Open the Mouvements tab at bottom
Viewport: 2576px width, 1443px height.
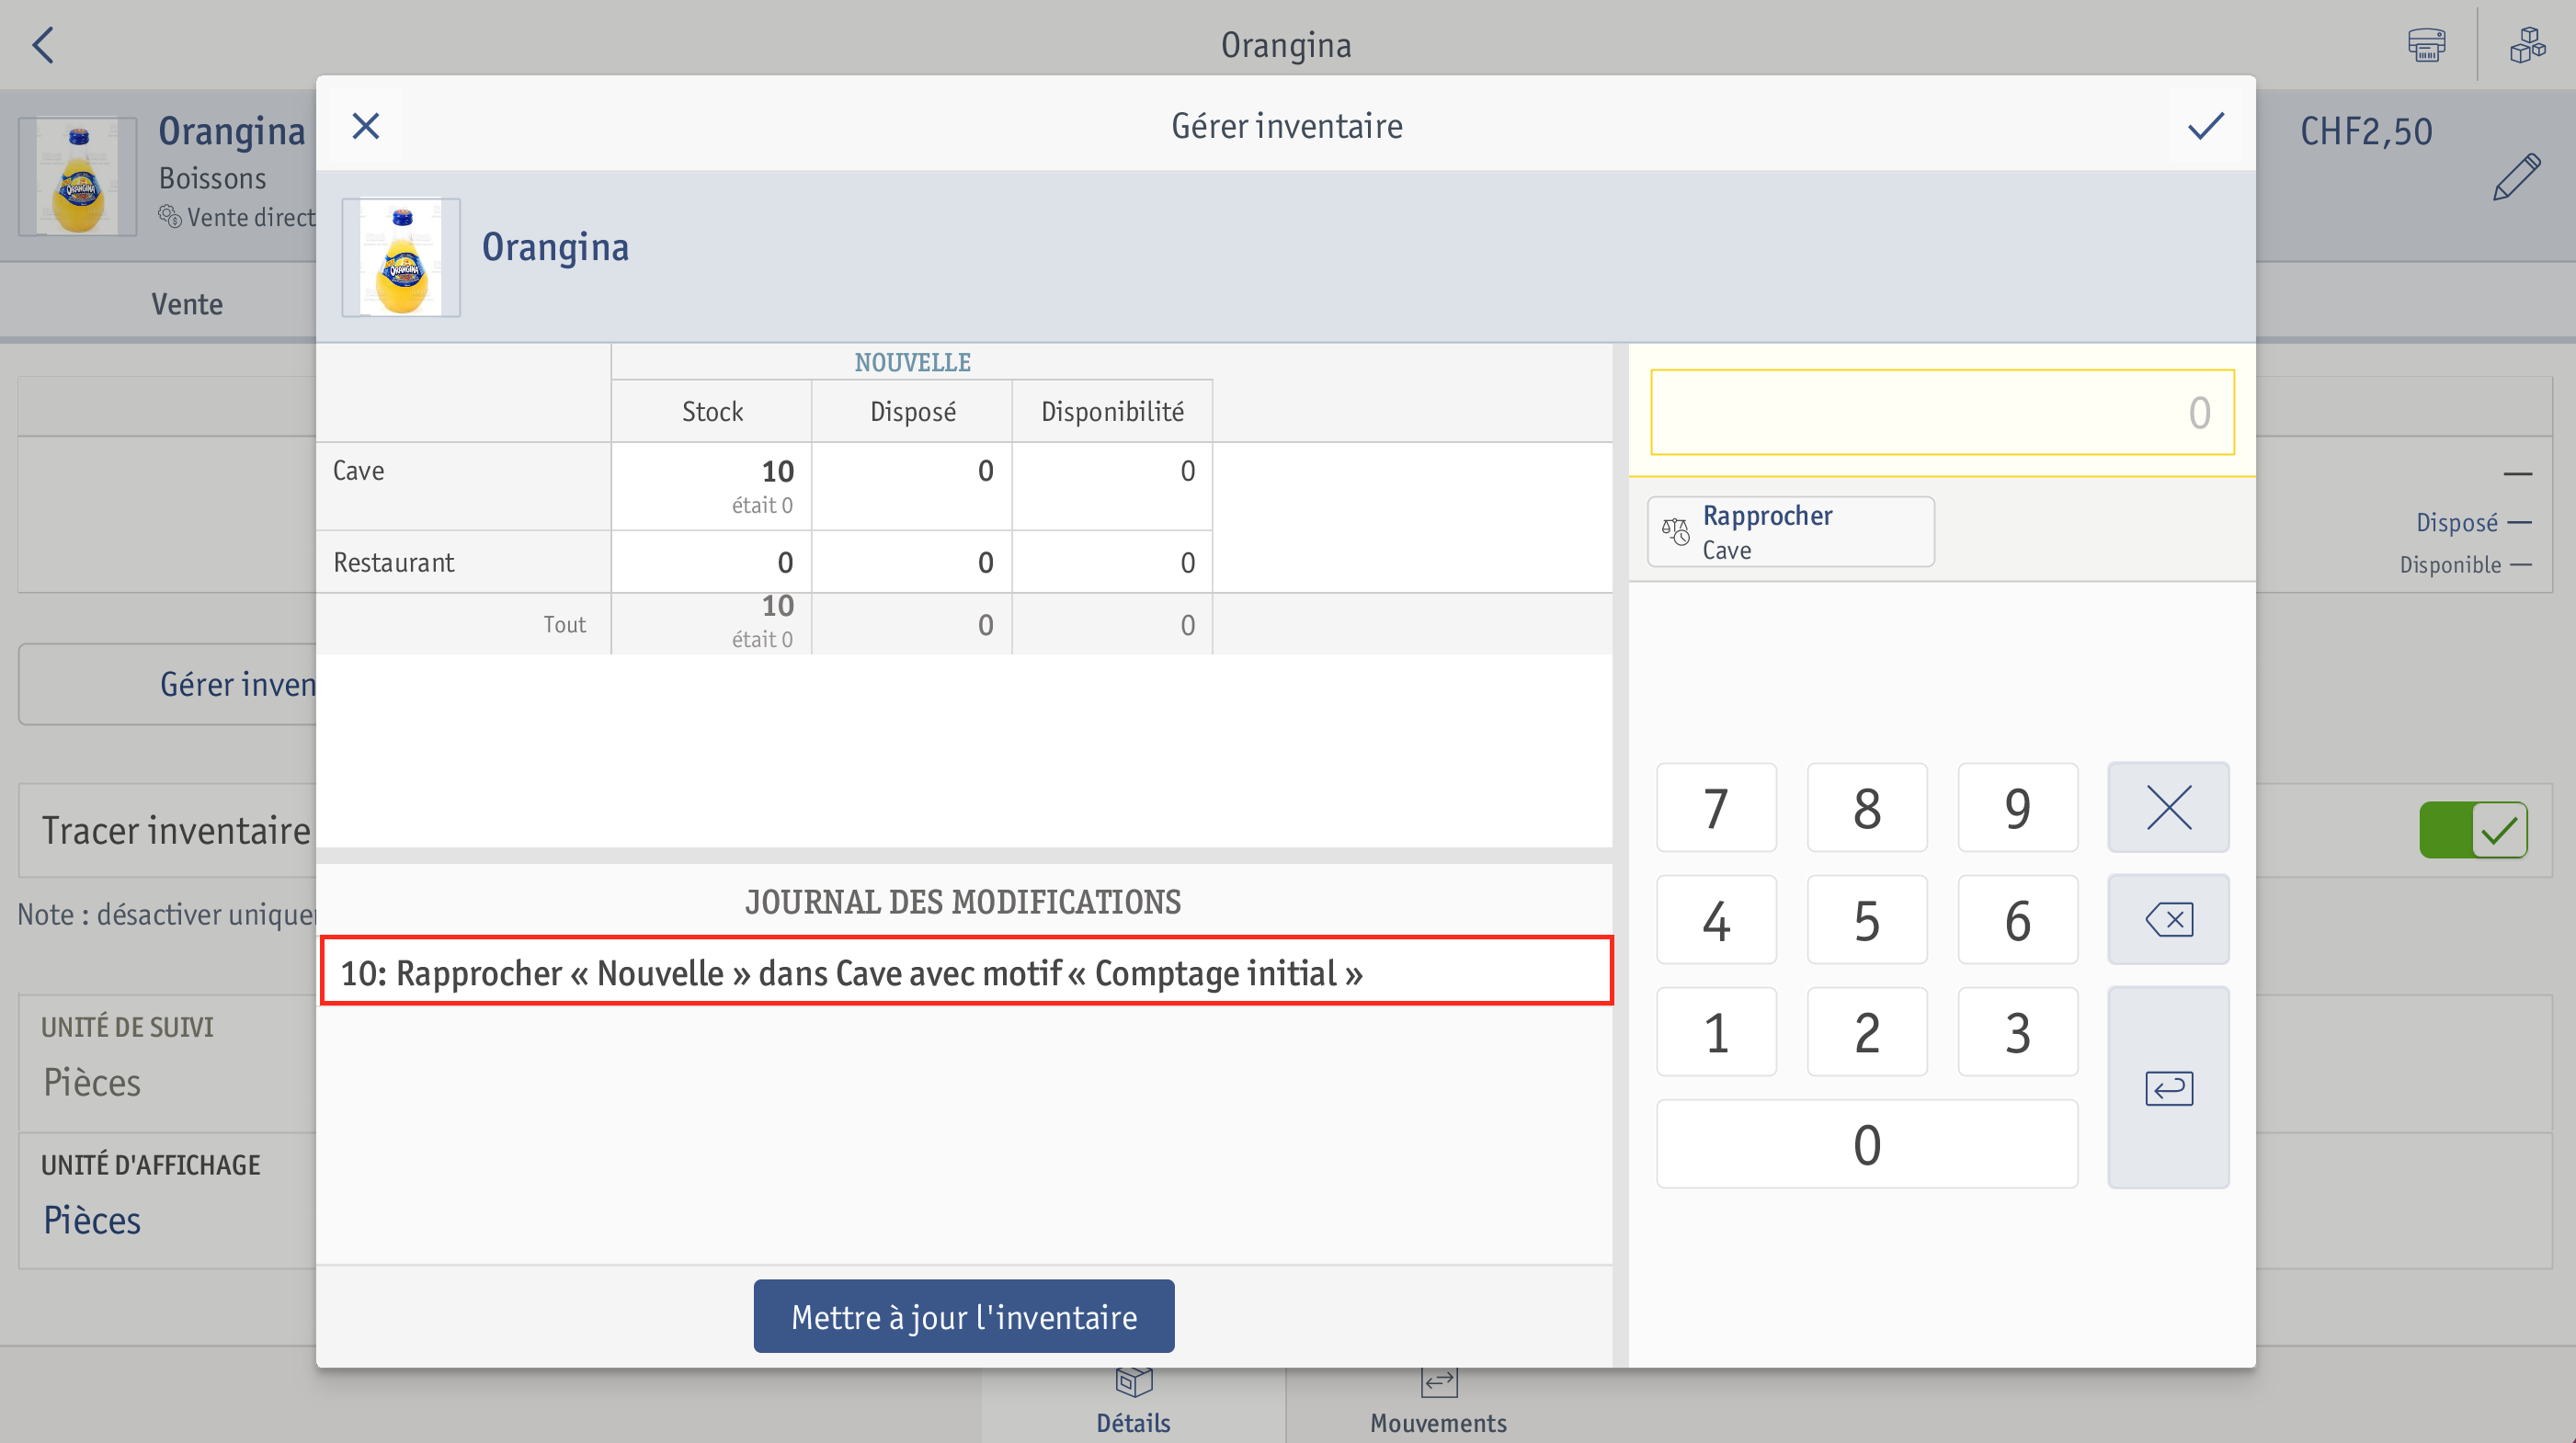[x=1438, y=1402]
